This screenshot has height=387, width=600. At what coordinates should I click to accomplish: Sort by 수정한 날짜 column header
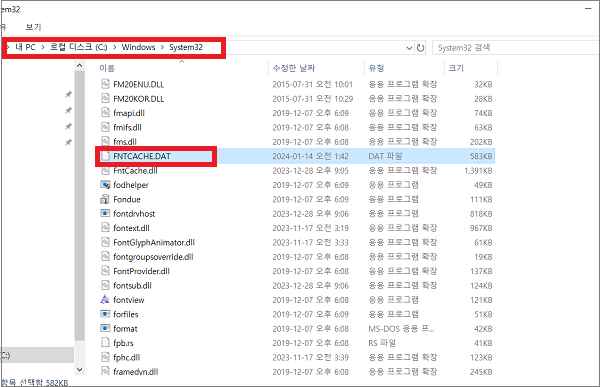(293, 68)
